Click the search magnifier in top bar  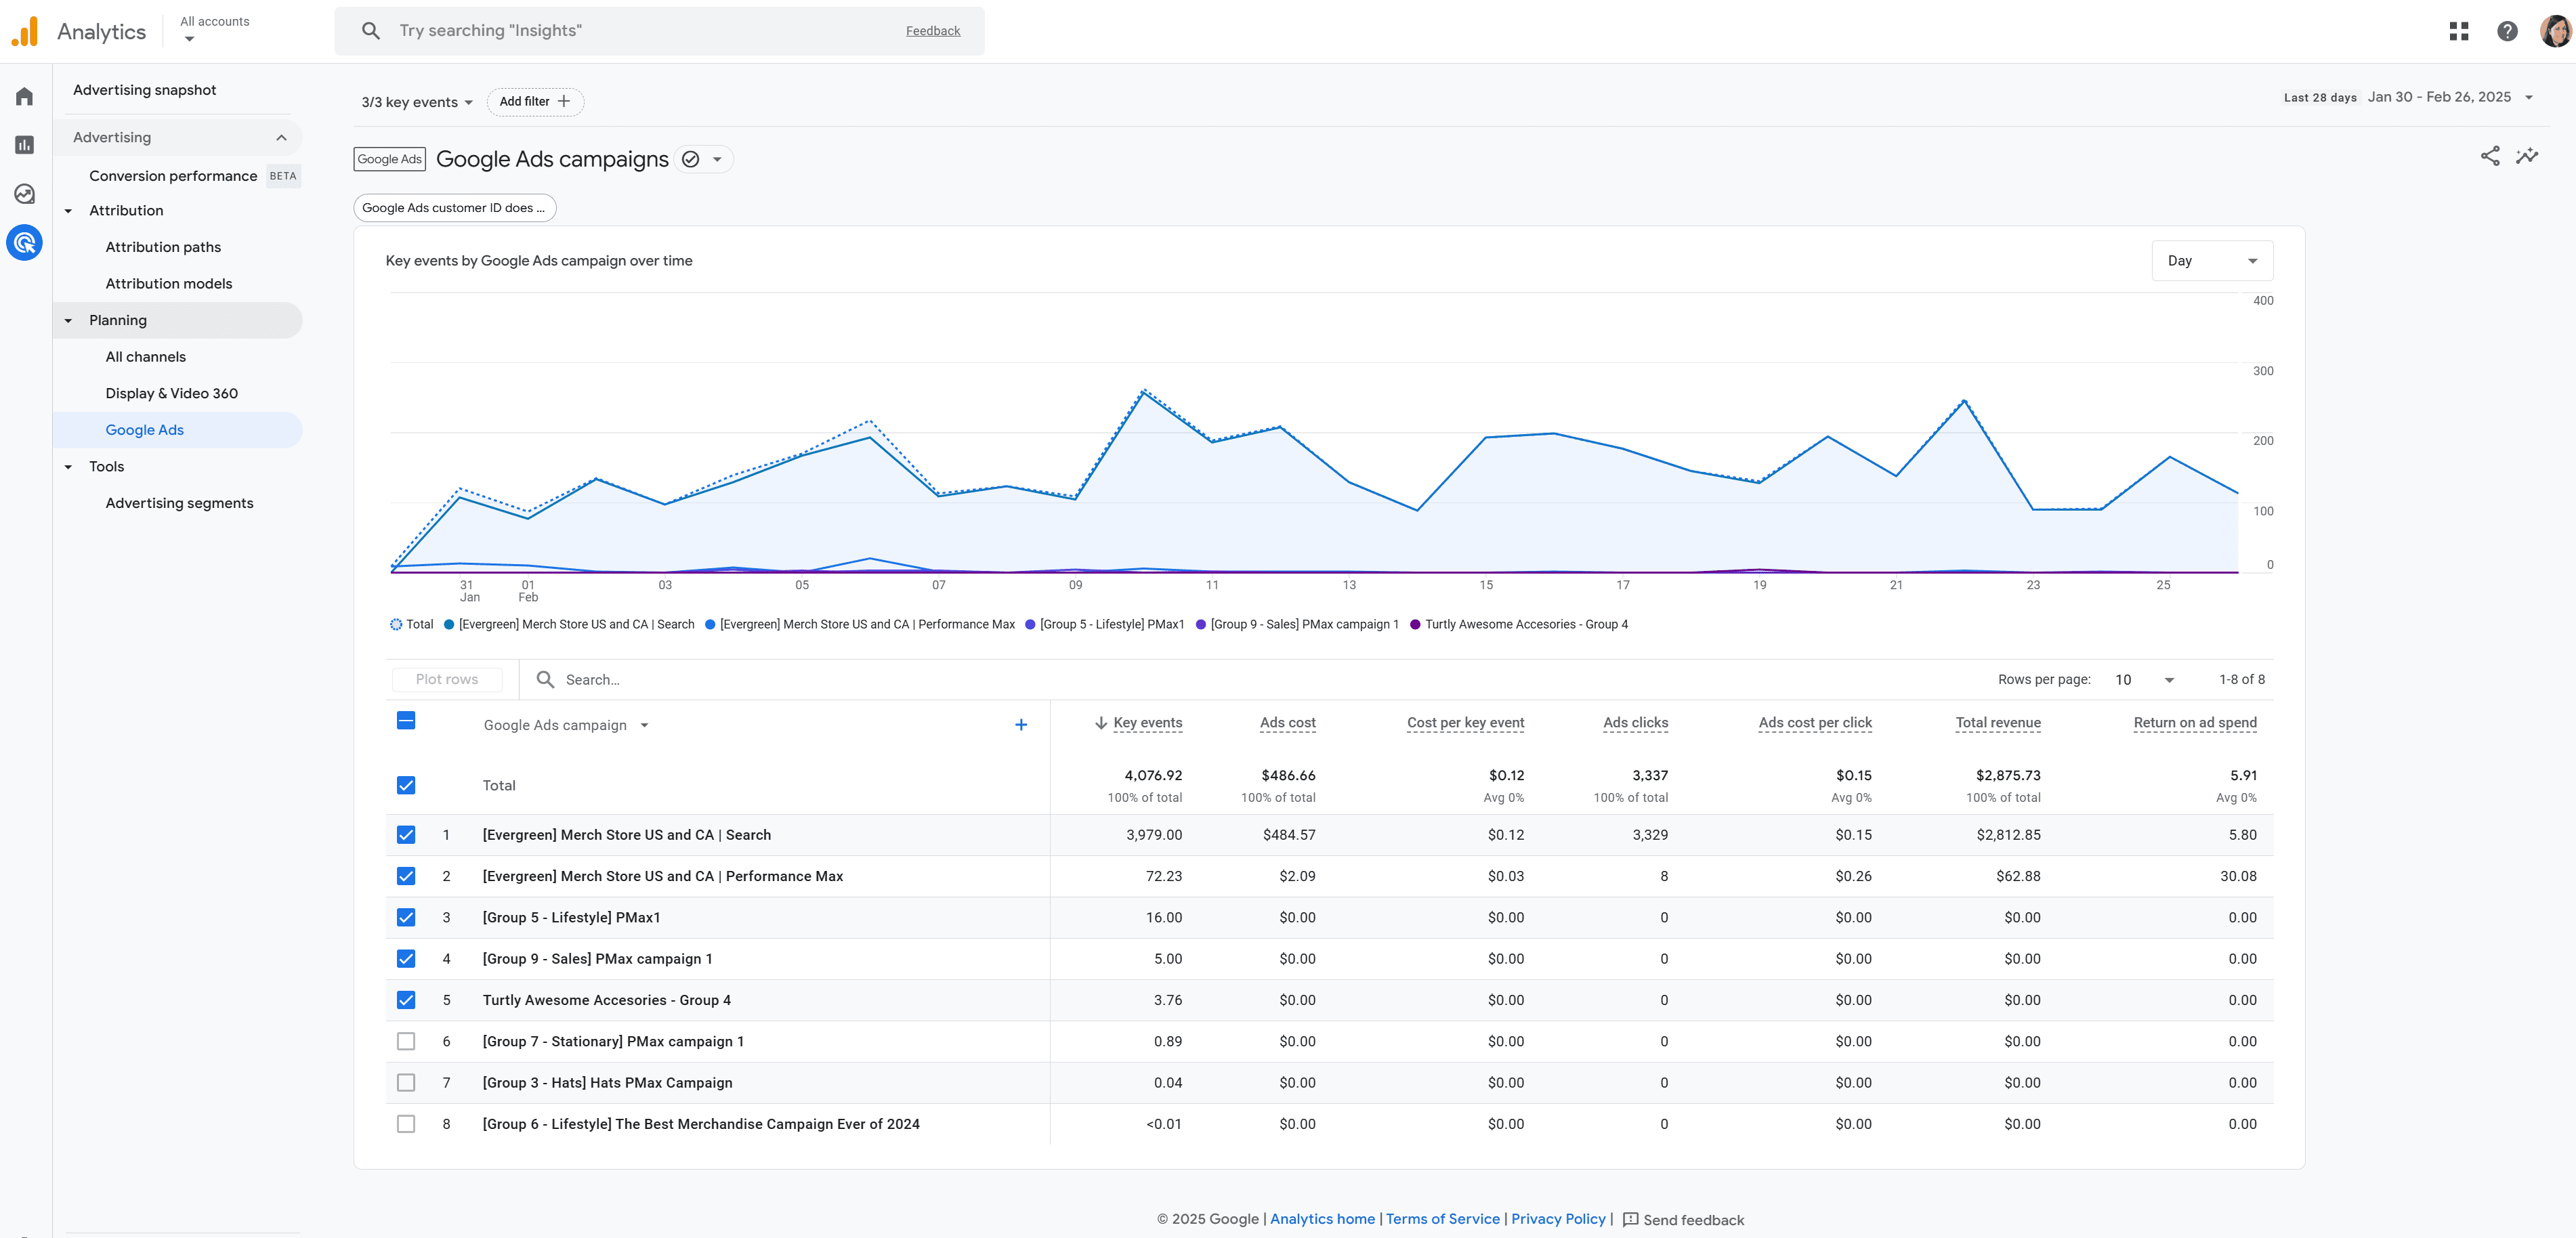[371, 31]
